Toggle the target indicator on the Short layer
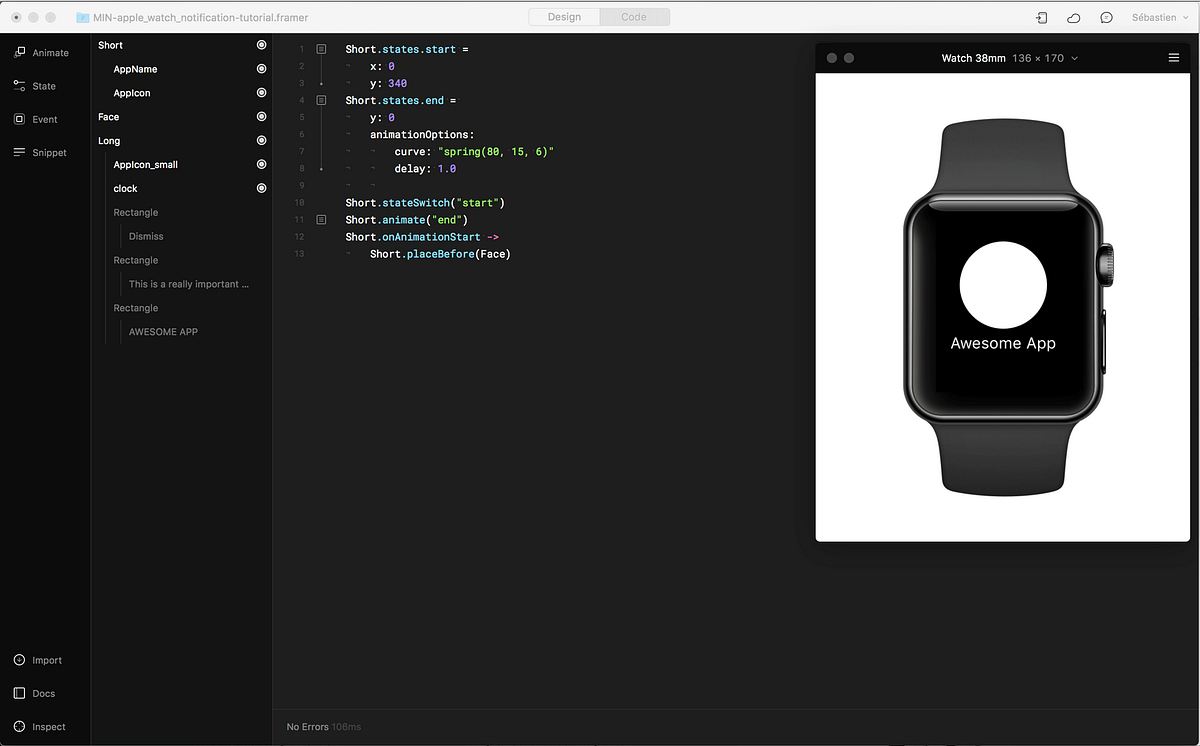This screenshot has height=746, width=1200. 261,44
